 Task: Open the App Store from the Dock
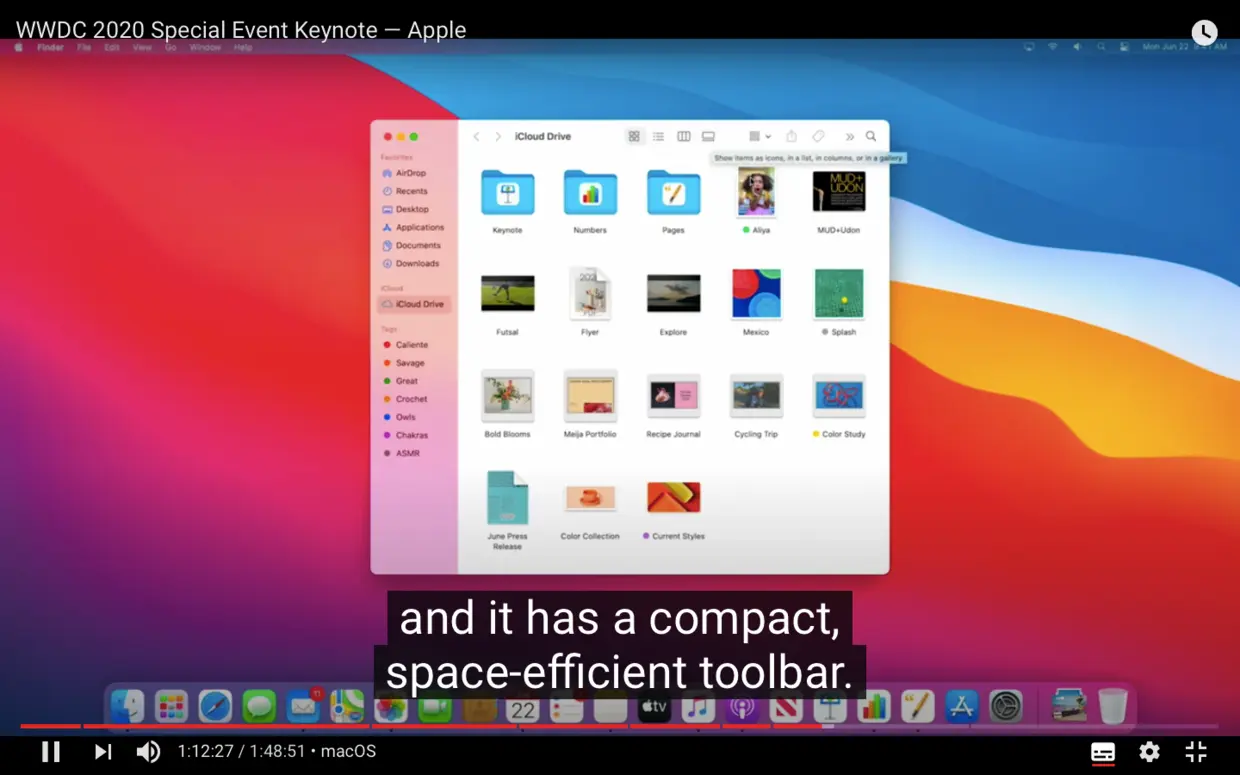tap(961, 706)
